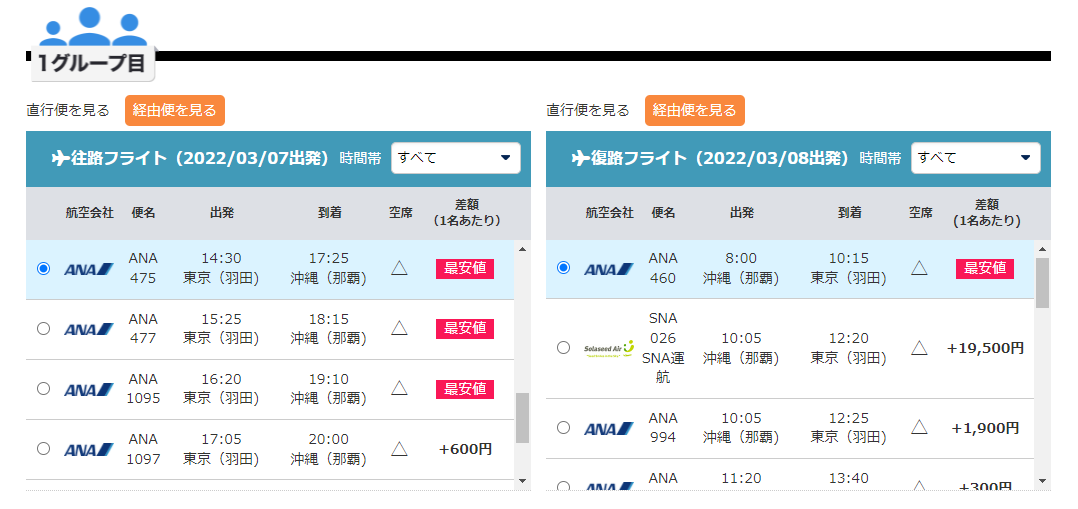Image resolution: width=1078 pixels, height=509 pixels.
Task: Click the outbound list scrollbar up arrow
Action: 522,249
